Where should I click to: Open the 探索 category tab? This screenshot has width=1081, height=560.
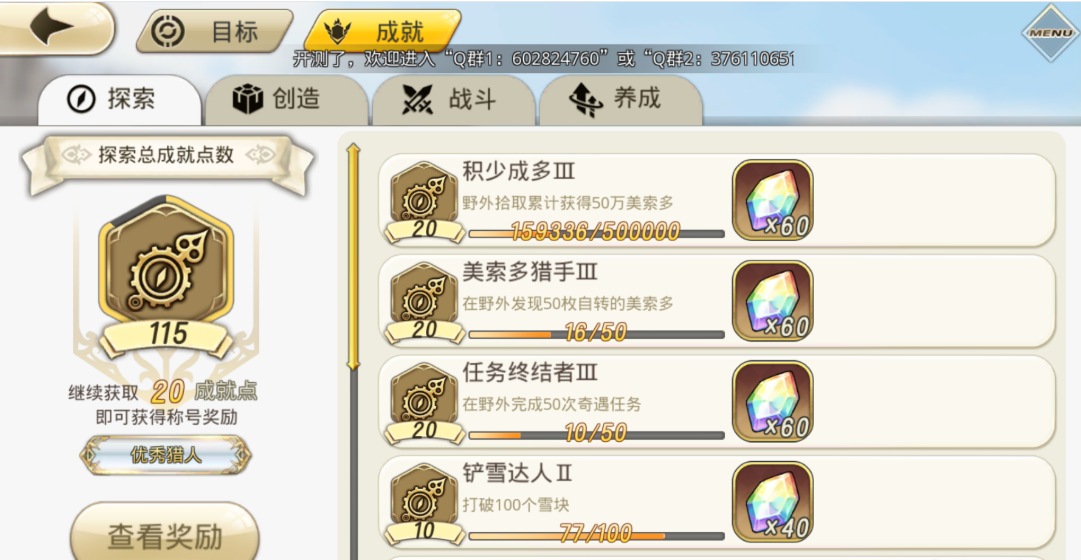point(119,100)
